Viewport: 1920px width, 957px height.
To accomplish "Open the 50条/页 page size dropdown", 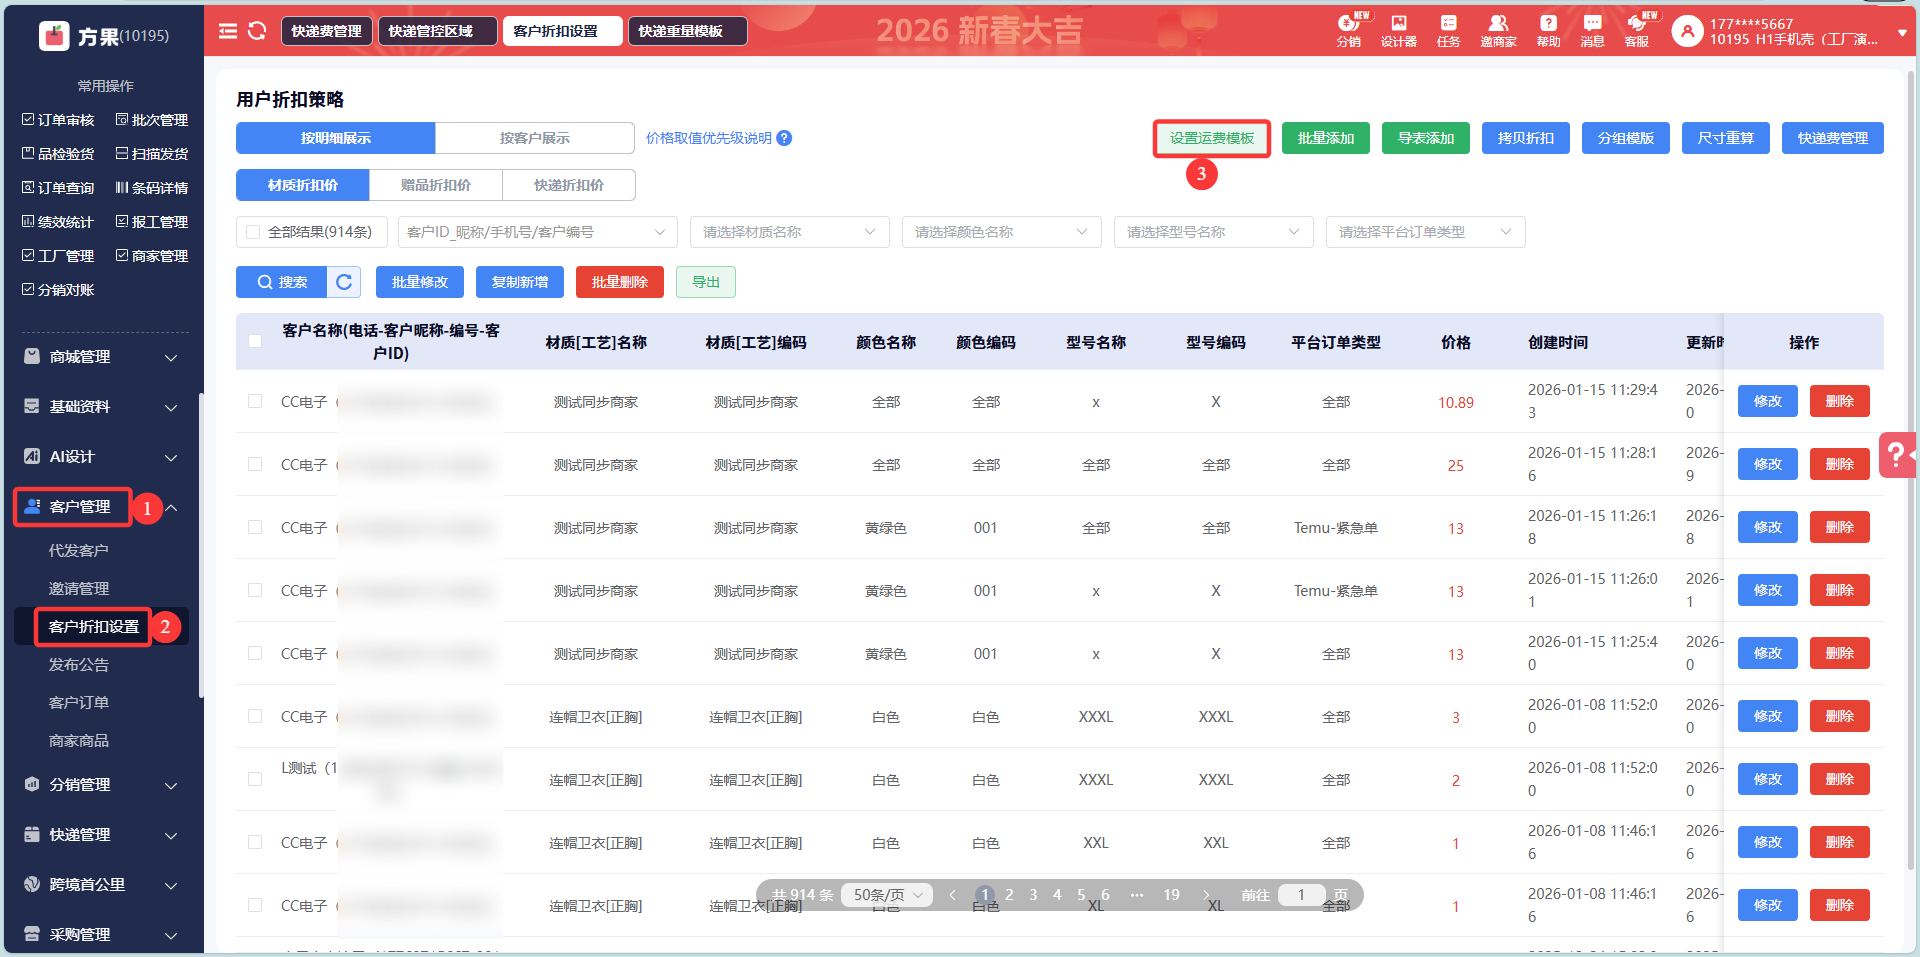I will [887, 895].
